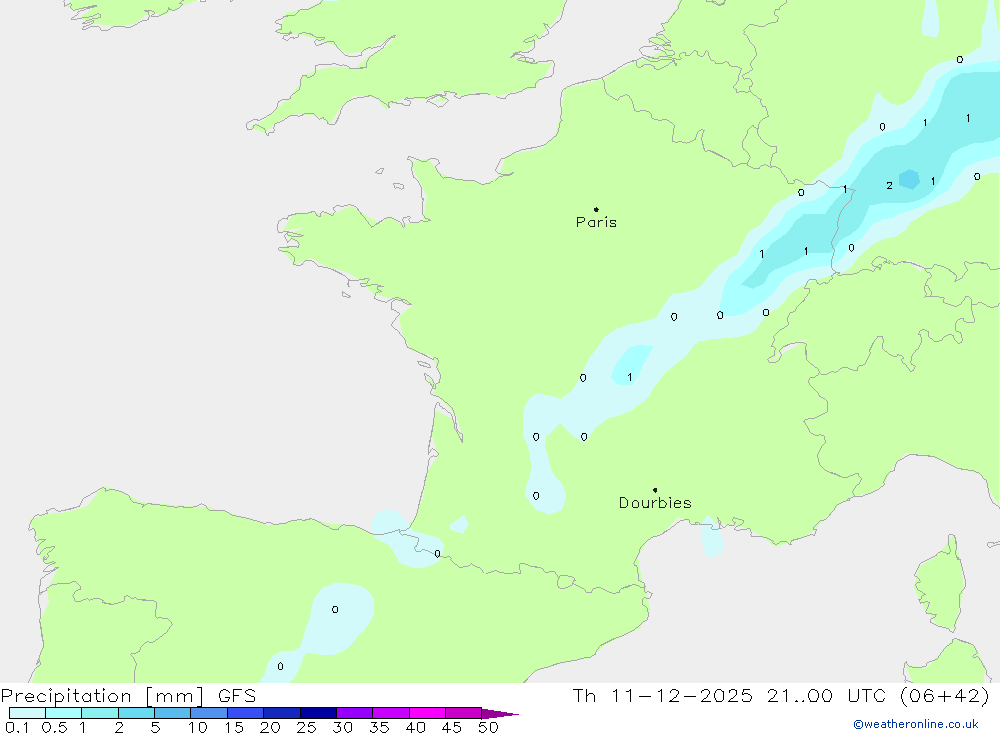1000x733 pixels.
Task: Click the GFS model label
Action: pos(237,696)
